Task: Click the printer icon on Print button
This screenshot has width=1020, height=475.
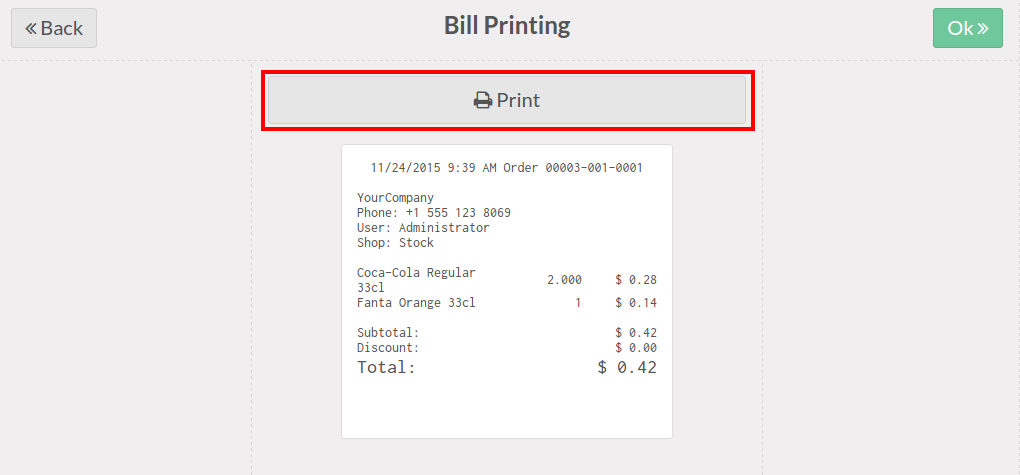Action: (483, 100)
